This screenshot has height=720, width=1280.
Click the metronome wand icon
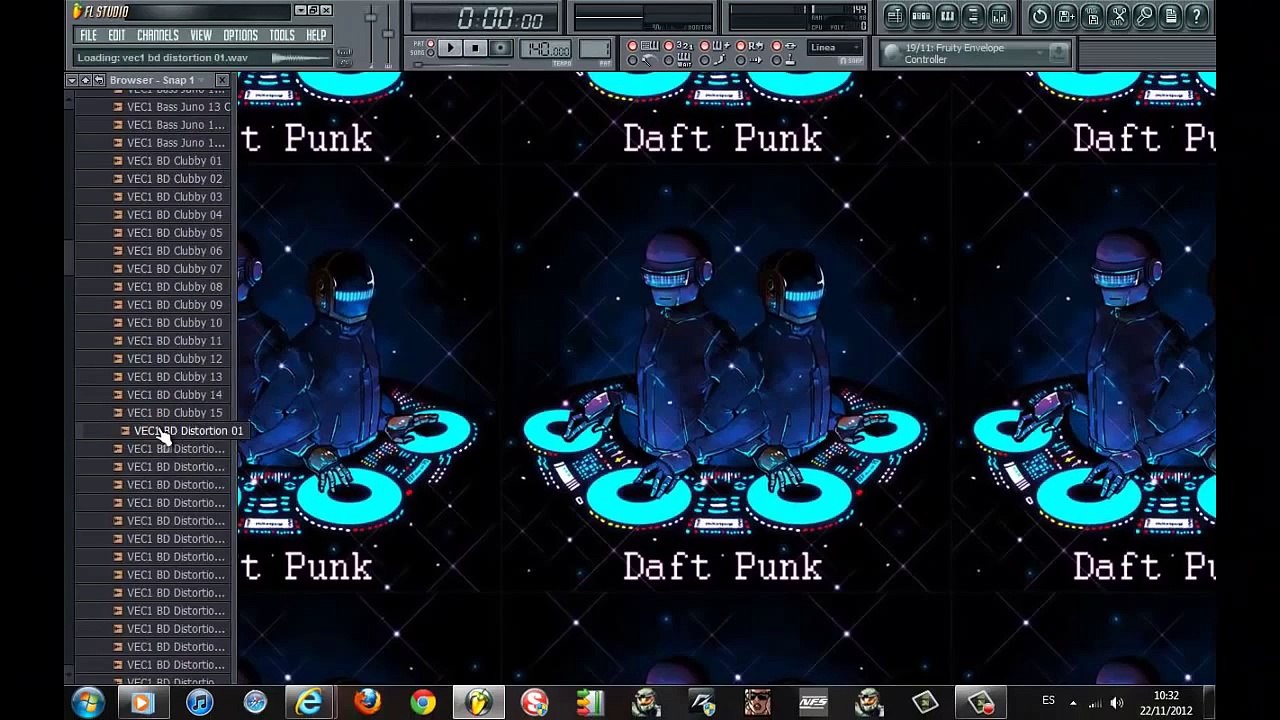(x=650, y=60)
